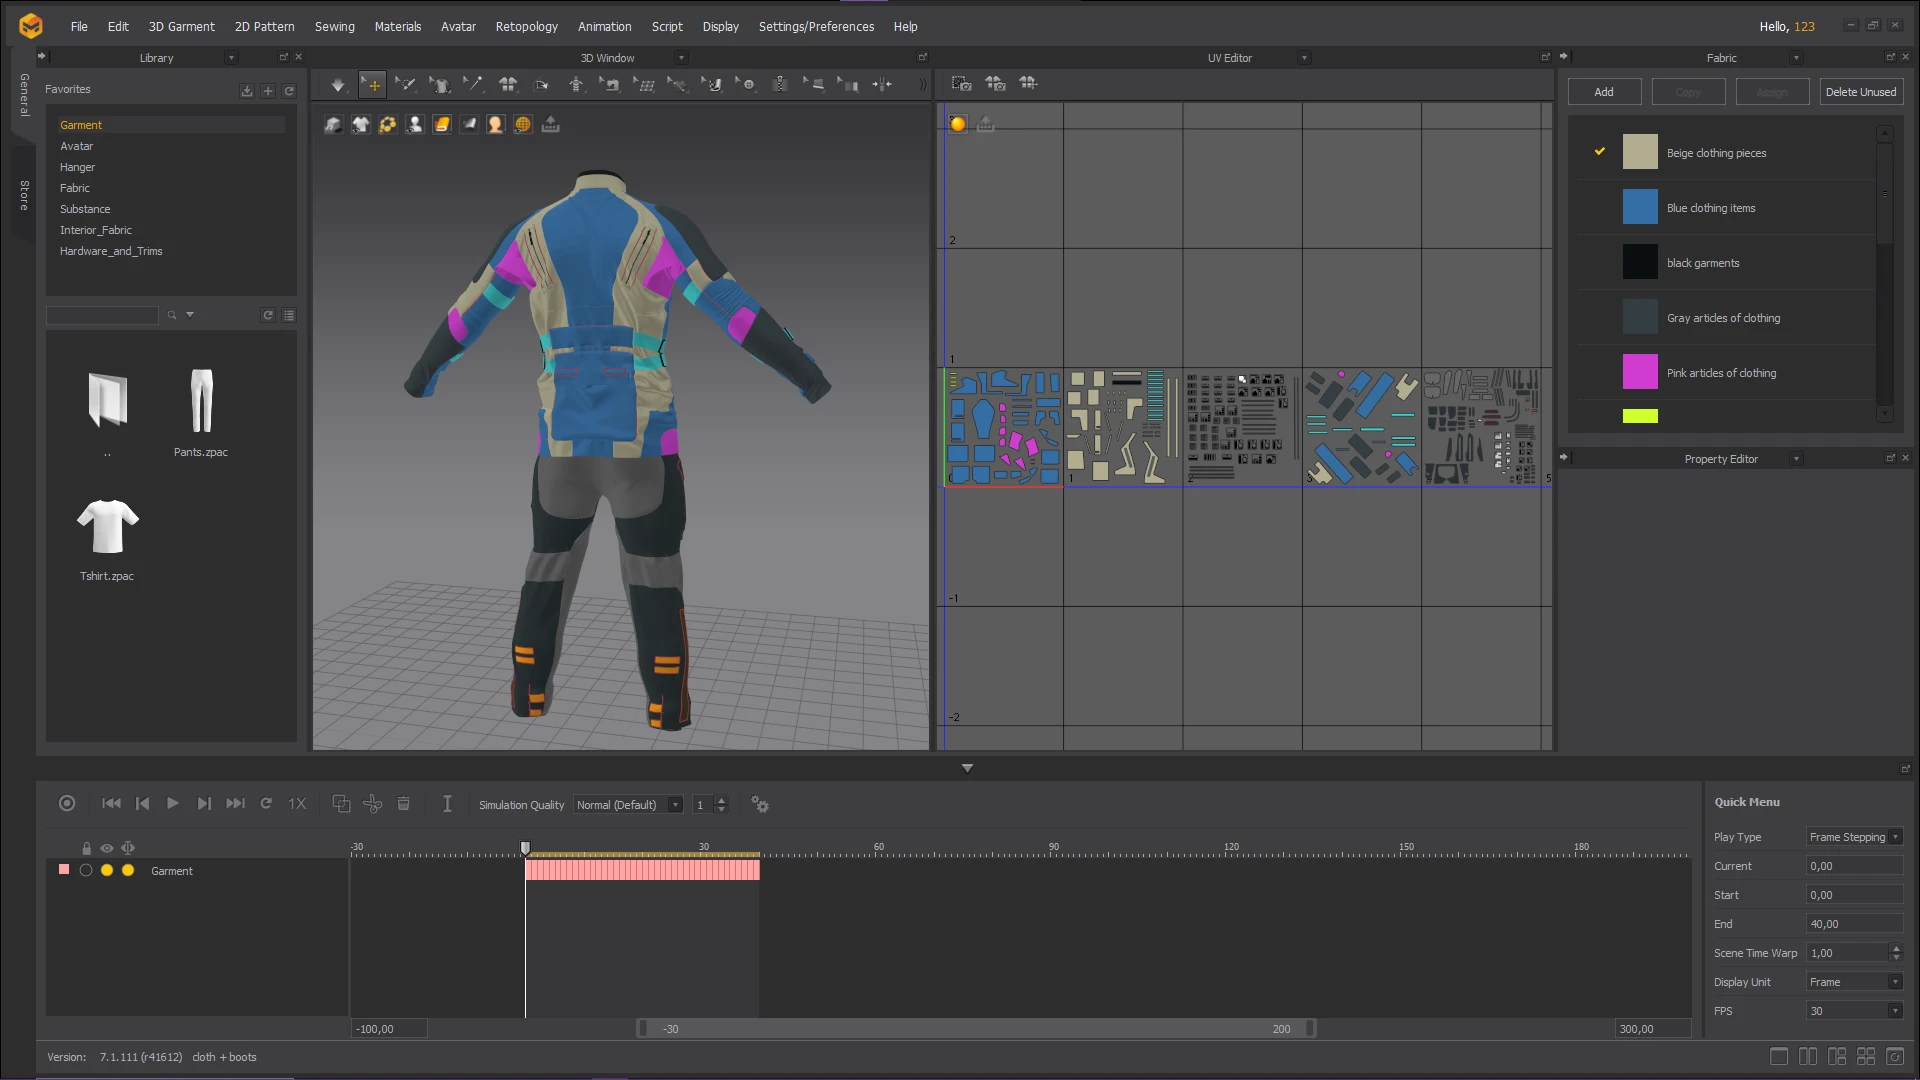Select the Select/Move tool in 3D toolbar

tap(372, 85)
